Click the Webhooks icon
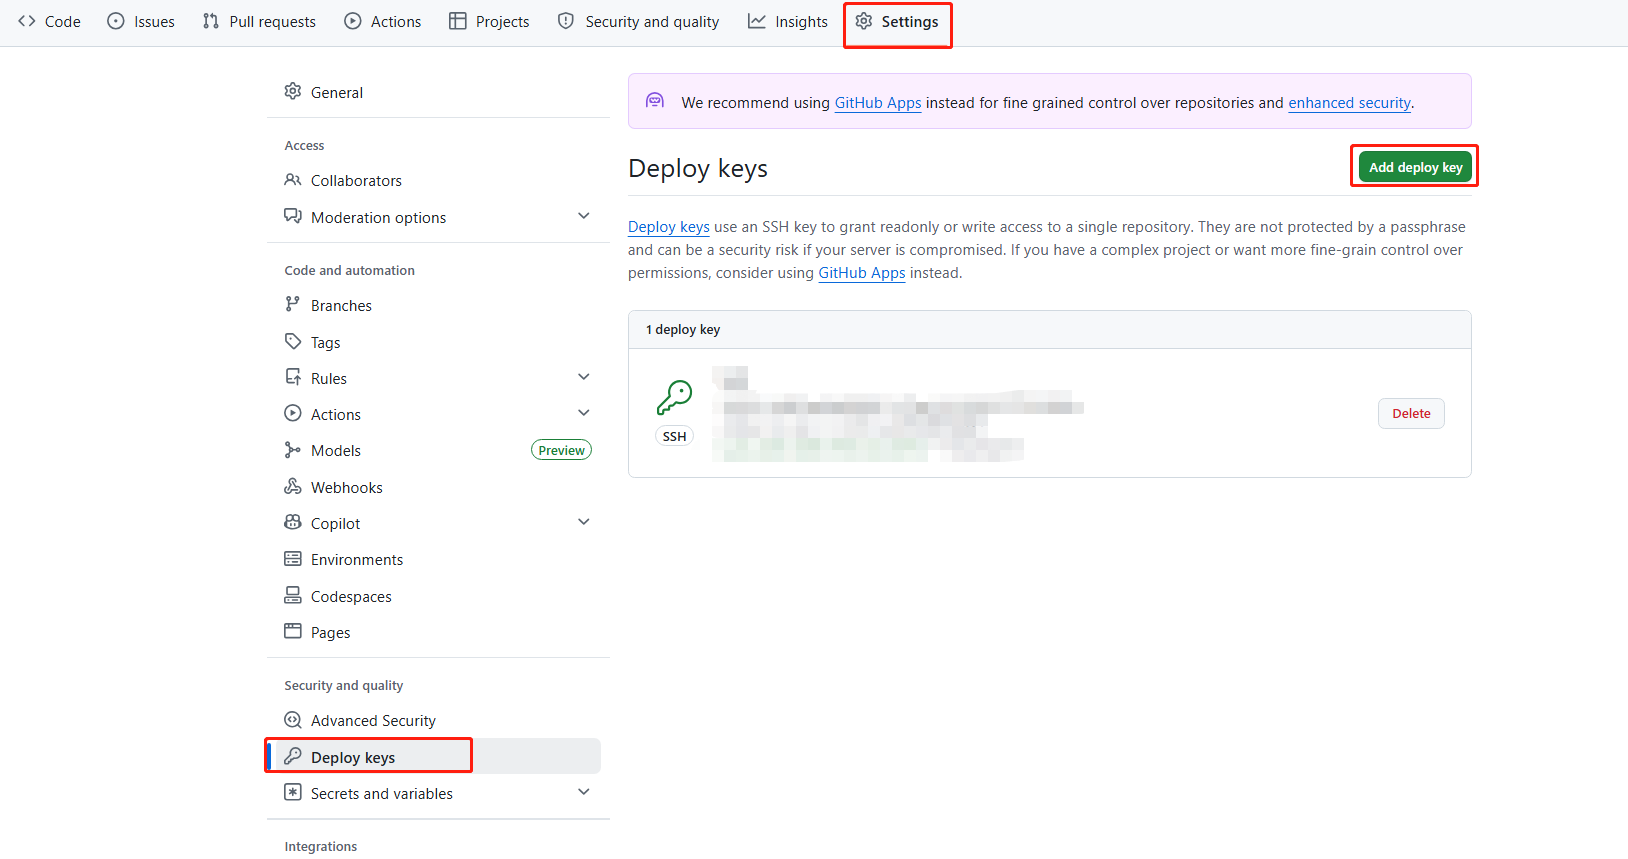 point(292,487)
